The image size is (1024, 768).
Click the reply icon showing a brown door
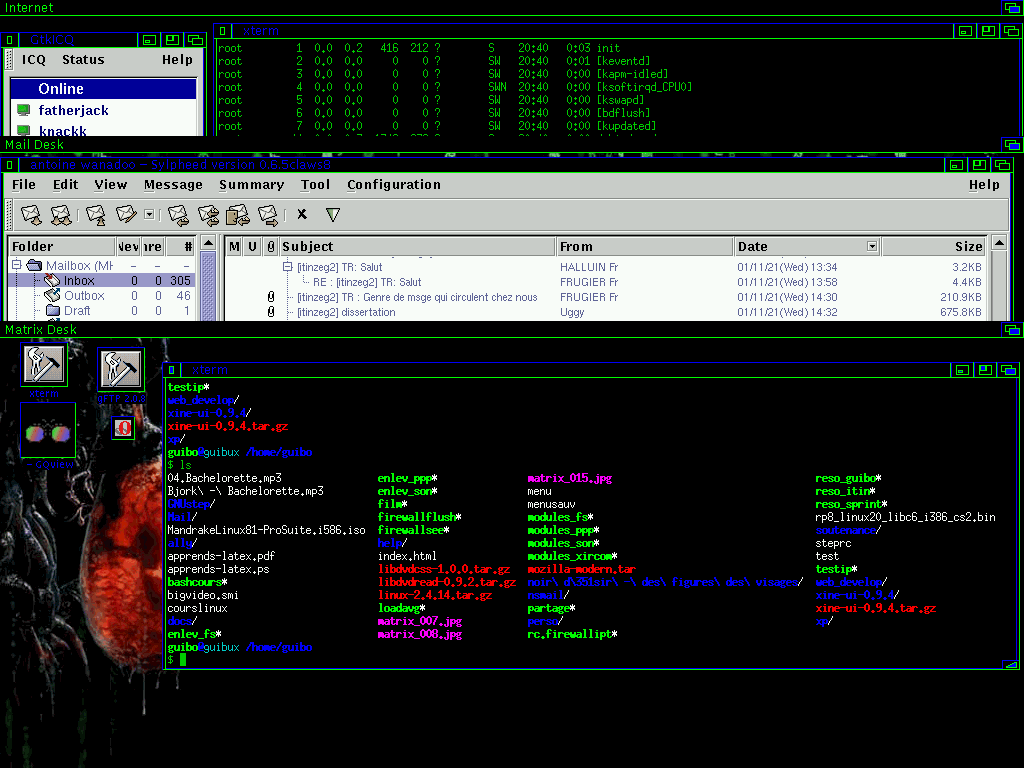pyautogui.click(x=238, y=214)
